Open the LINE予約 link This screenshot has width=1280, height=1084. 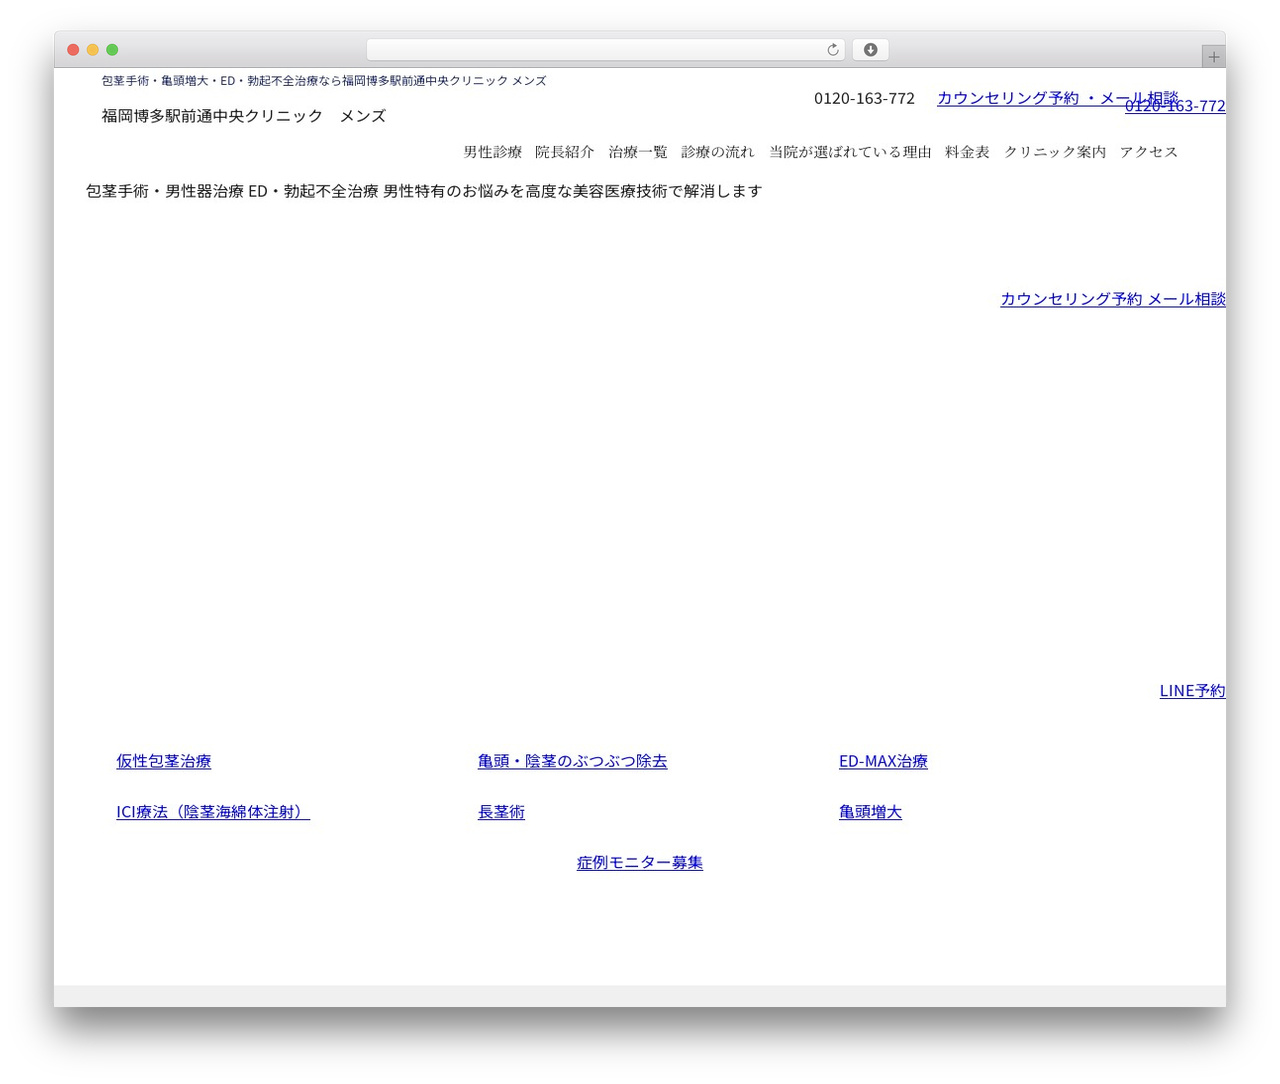(x=1192, y=691)
